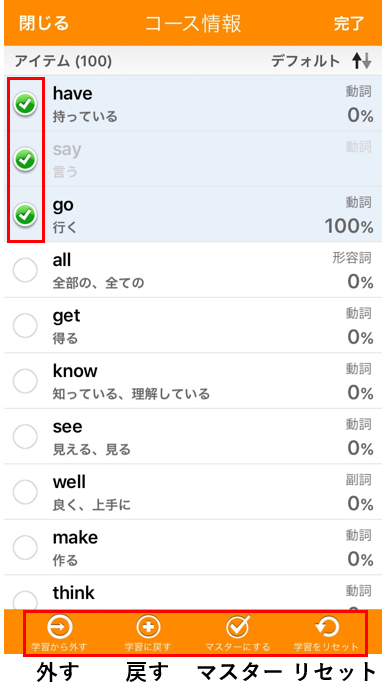Image resolution: width=387 pixels, height=691 pixels.
Task: Check the circle for 'make'
Action: (25, 548)
